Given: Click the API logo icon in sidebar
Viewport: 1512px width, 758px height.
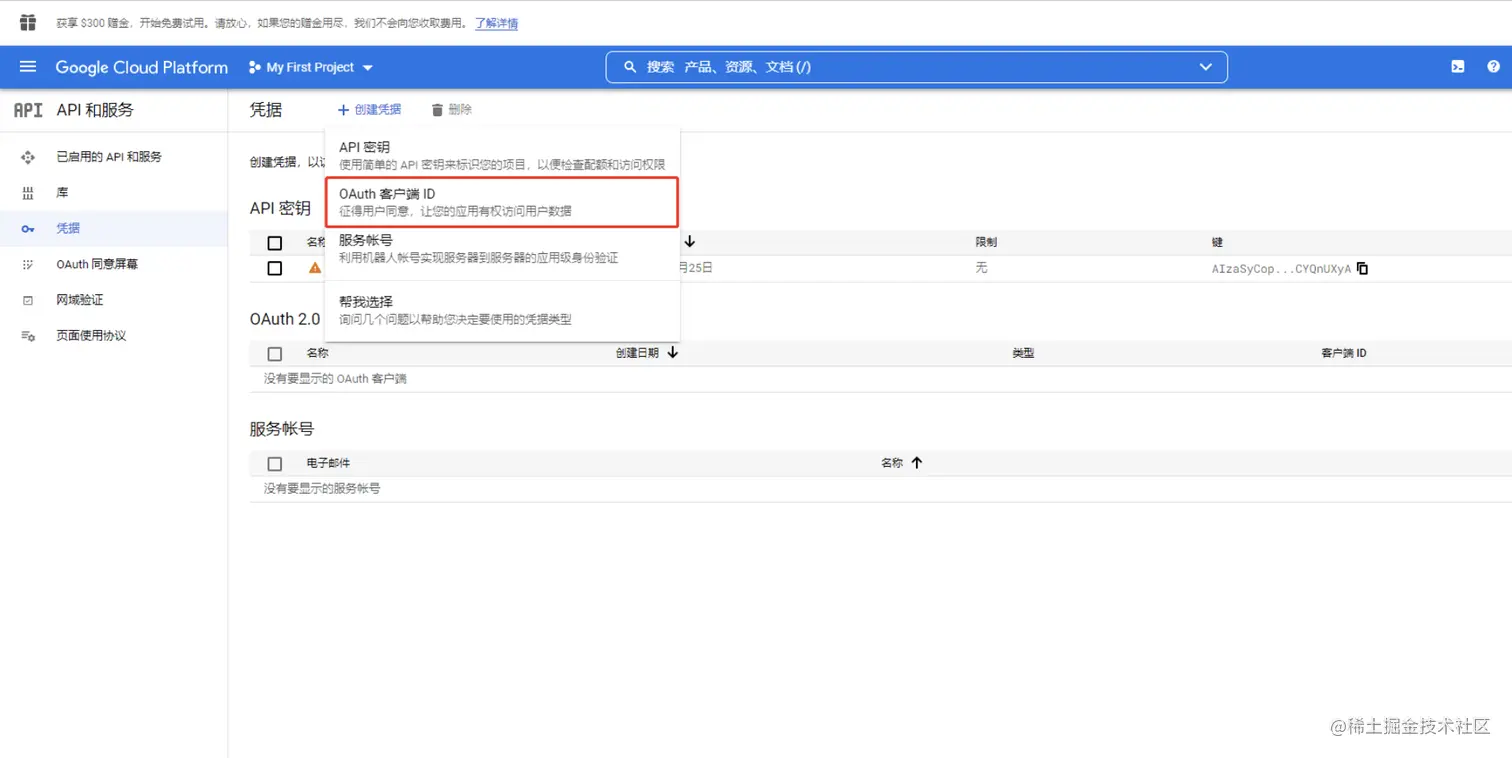Looking at the screenshot, I should click(28, 110).
